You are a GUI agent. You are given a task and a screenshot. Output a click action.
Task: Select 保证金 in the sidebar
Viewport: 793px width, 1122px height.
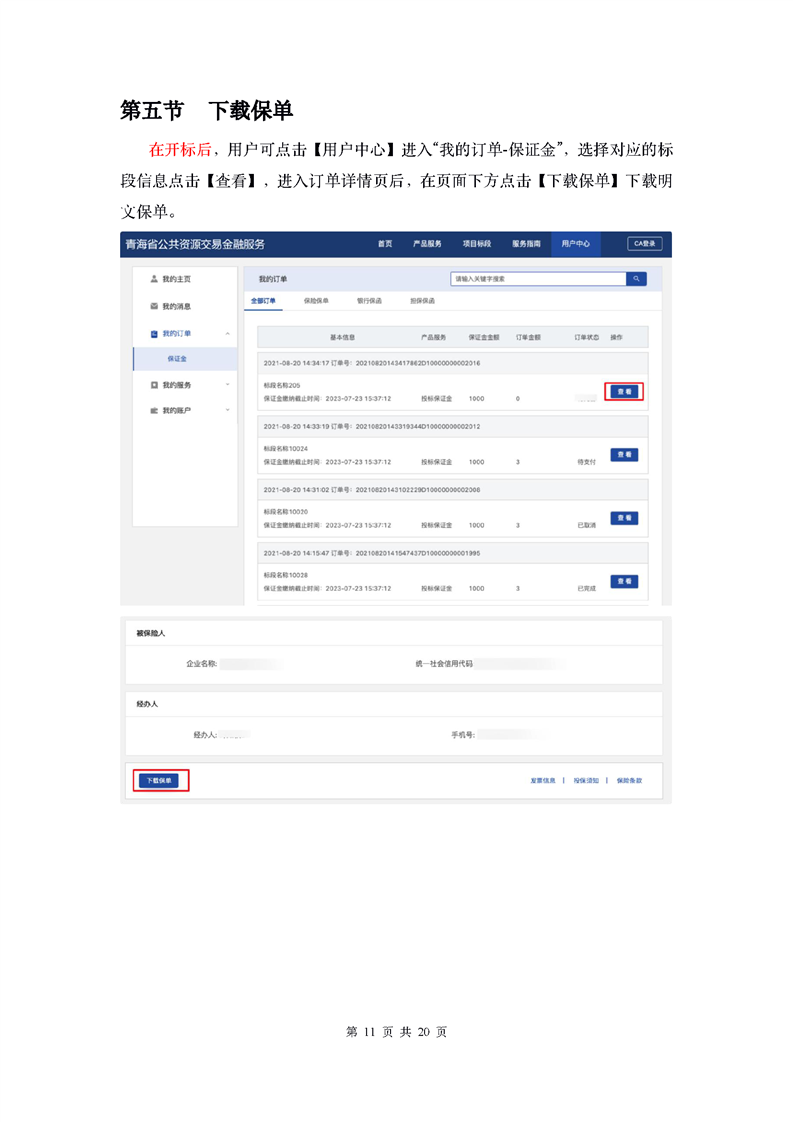pyautogui.click(x=177, y=358)
